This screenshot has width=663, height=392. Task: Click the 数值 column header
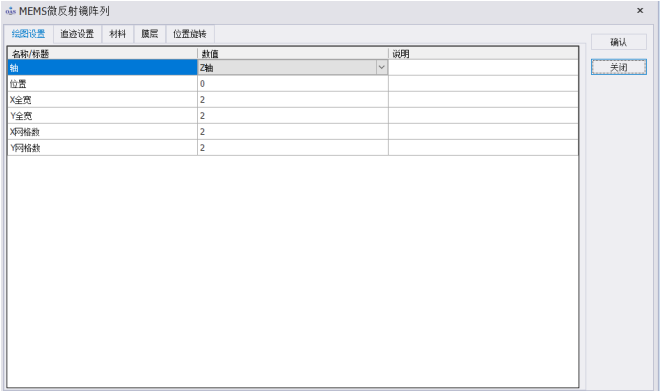click(293, 54)
